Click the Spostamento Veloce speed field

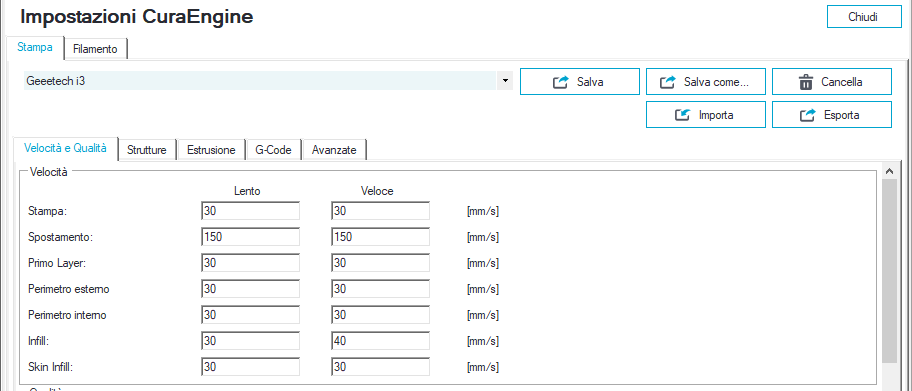(x=380, y=237)
